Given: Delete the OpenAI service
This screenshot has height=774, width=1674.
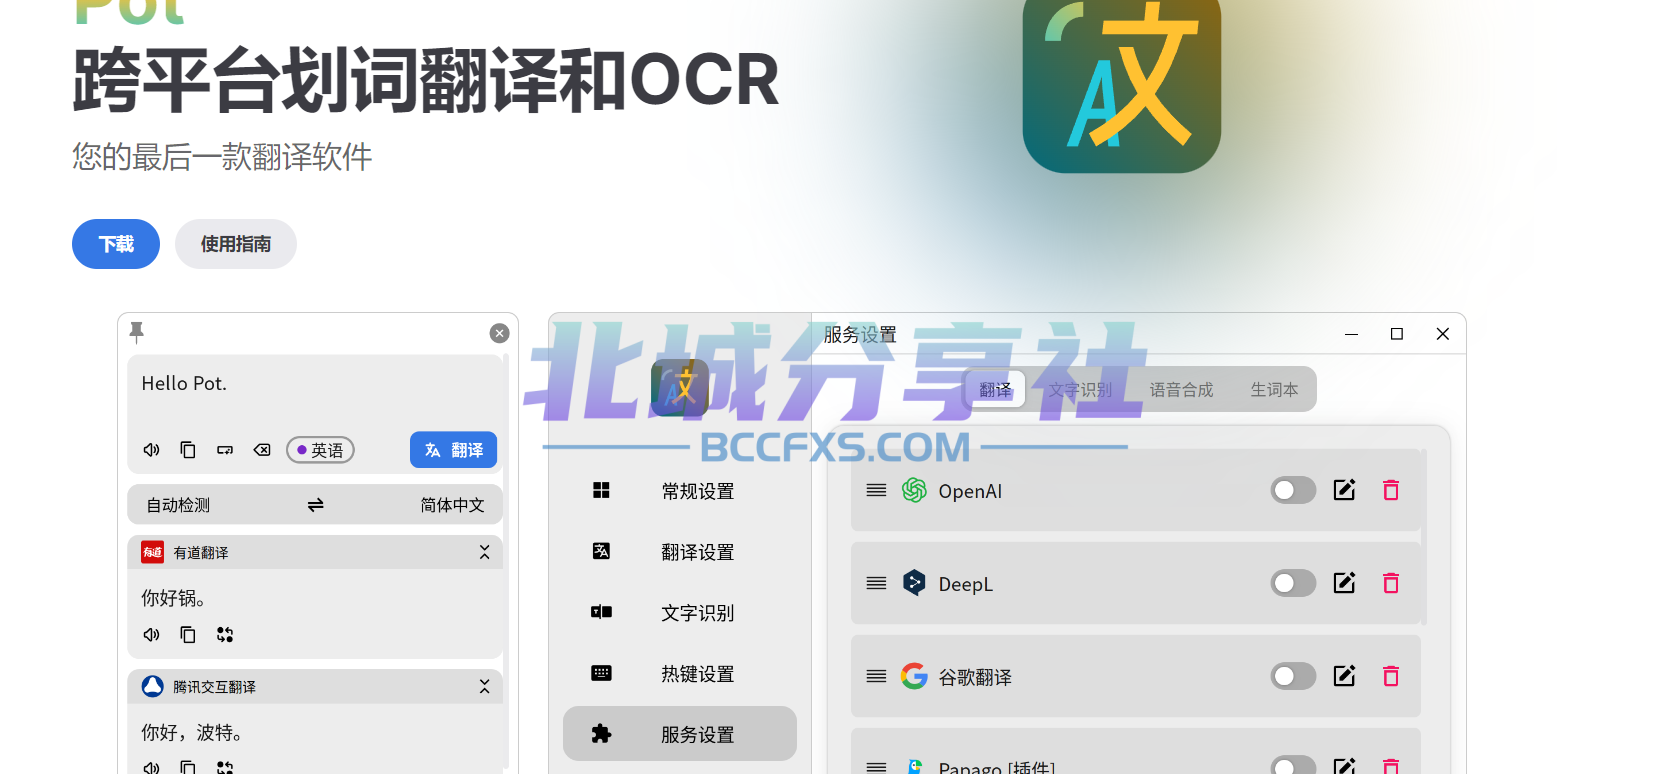Looking at the screenshot, I should [1391, 490].
